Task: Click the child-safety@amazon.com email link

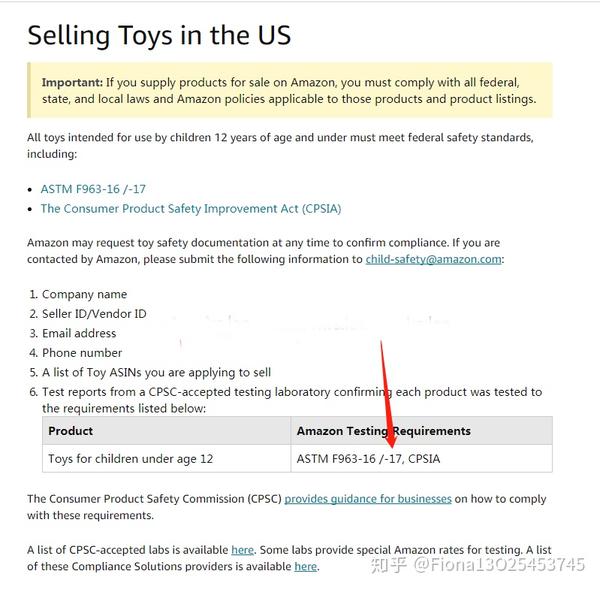Action: pos(433,259)
